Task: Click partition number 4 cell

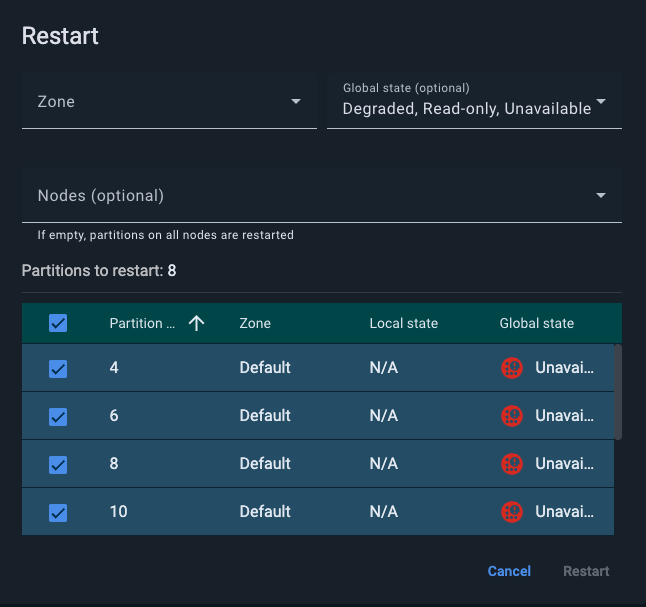Action: pos(114,368)
